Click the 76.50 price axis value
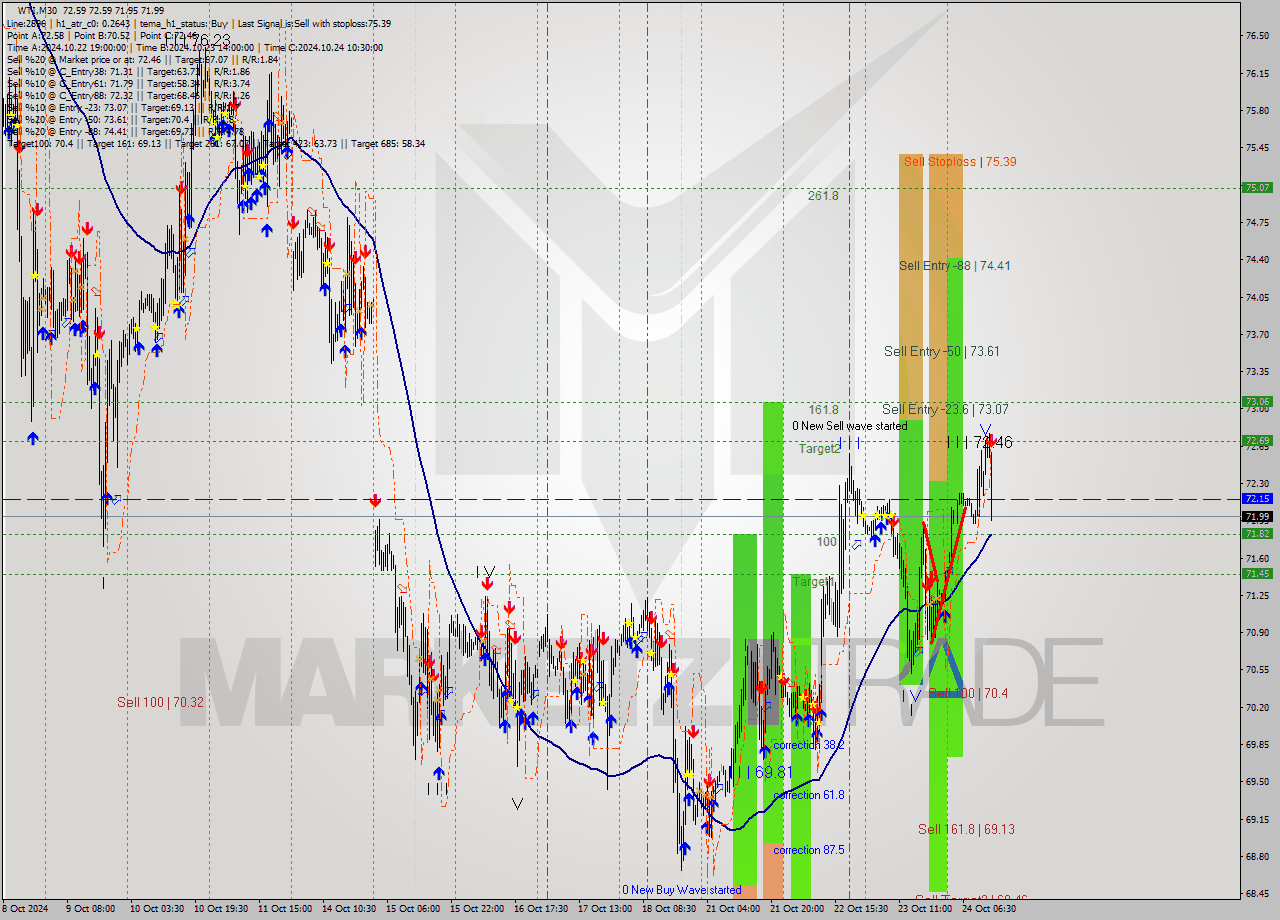 point(1257,36)
